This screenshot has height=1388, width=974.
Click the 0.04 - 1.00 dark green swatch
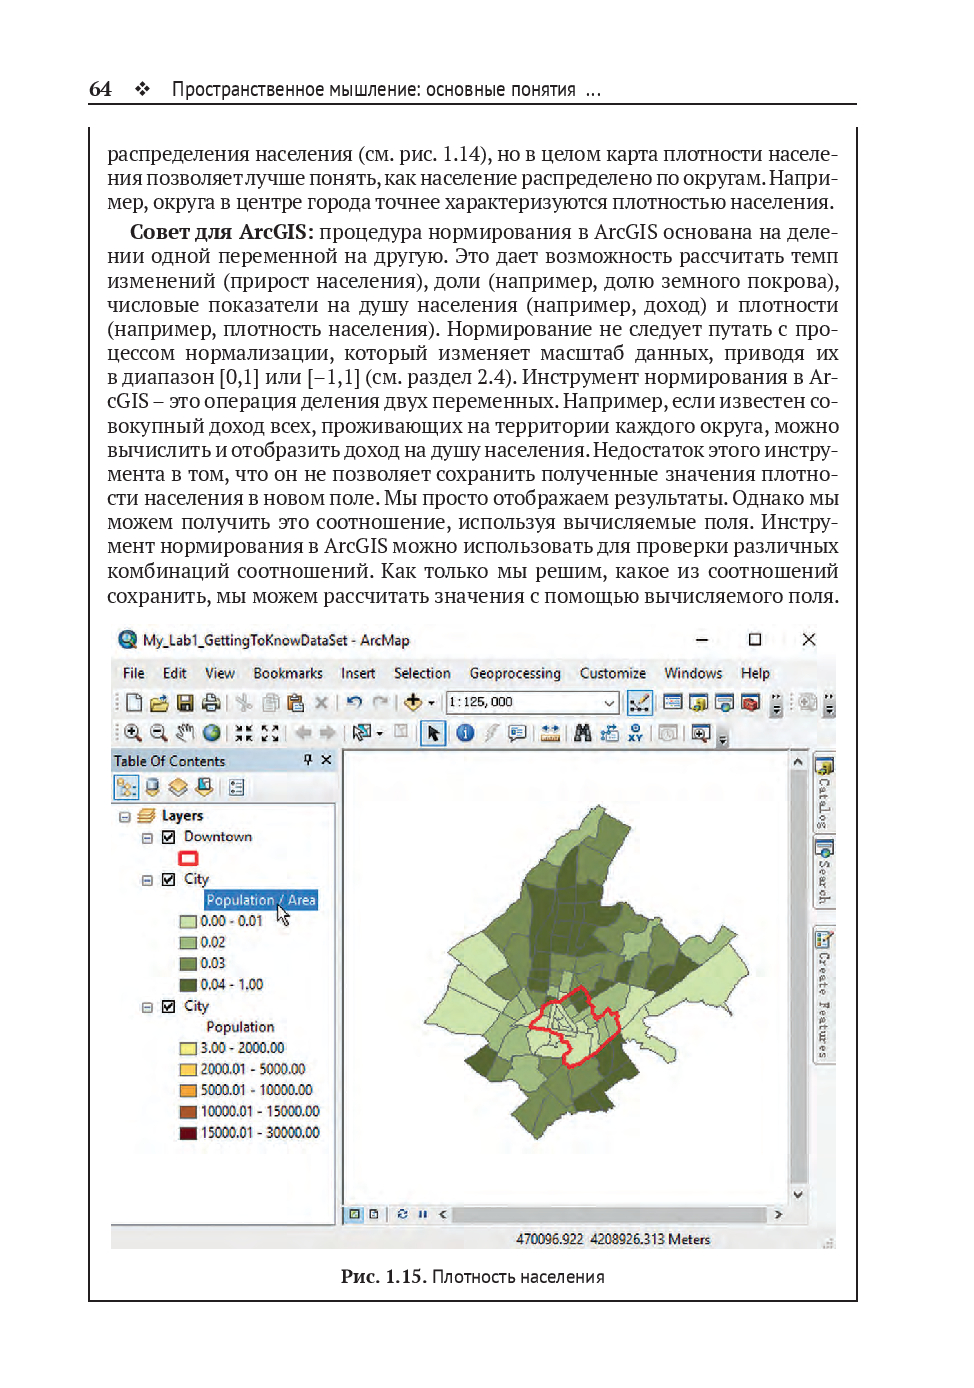[187, 985]
